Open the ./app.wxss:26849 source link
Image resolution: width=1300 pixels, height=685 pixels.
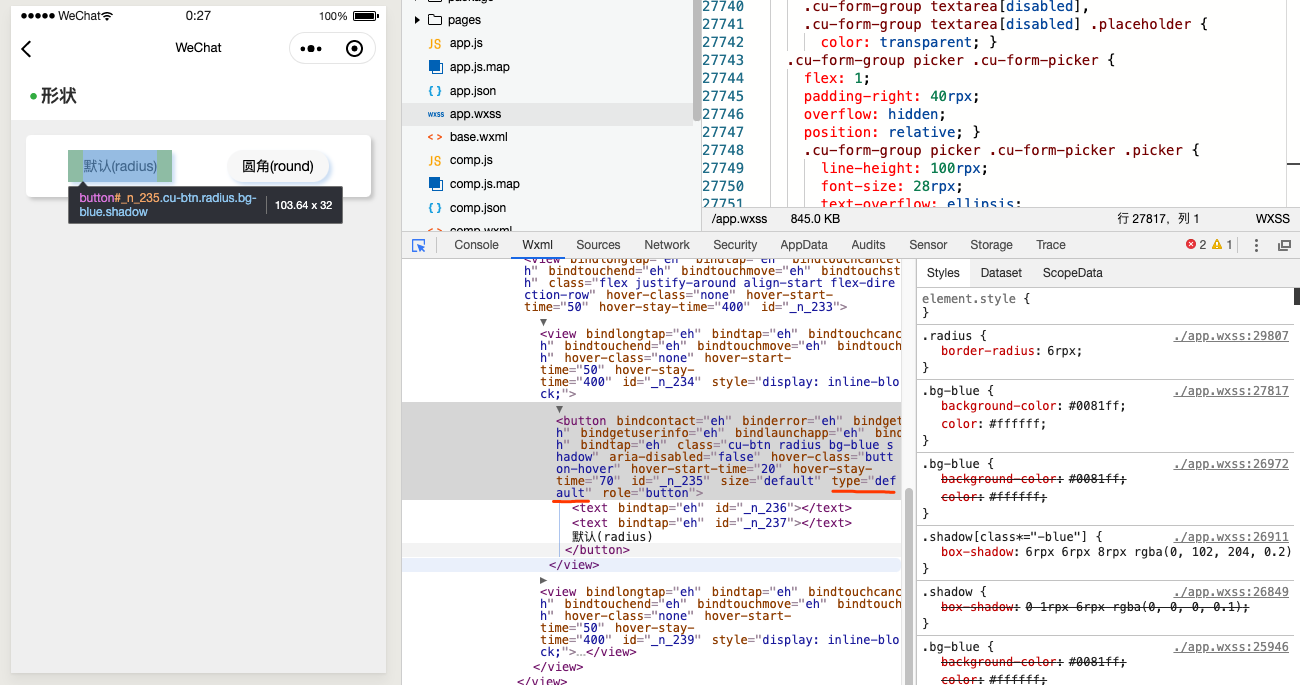pos(1231,592)
